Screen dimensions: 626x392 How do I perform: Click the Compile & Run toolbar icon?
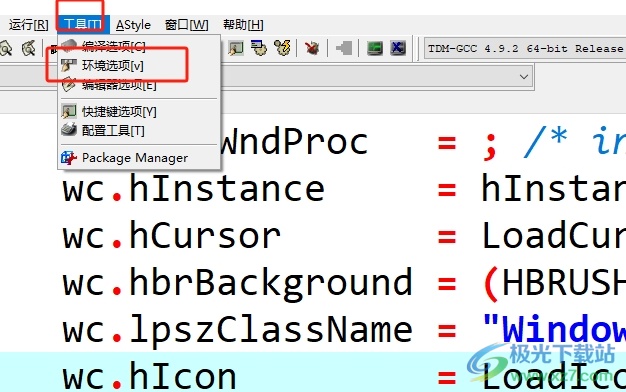coord(259,48)
